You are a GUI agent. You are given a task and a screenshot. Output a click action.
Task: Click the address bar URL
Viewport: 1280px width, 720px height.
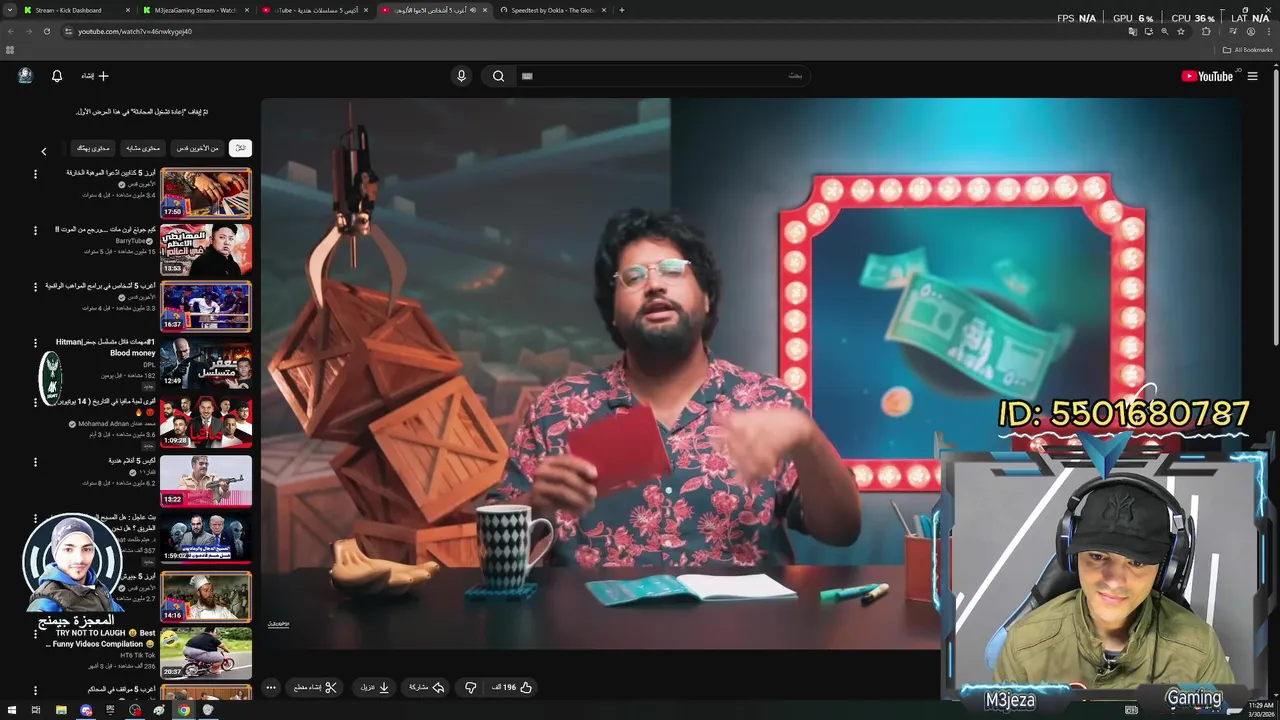tap(135, 31)
